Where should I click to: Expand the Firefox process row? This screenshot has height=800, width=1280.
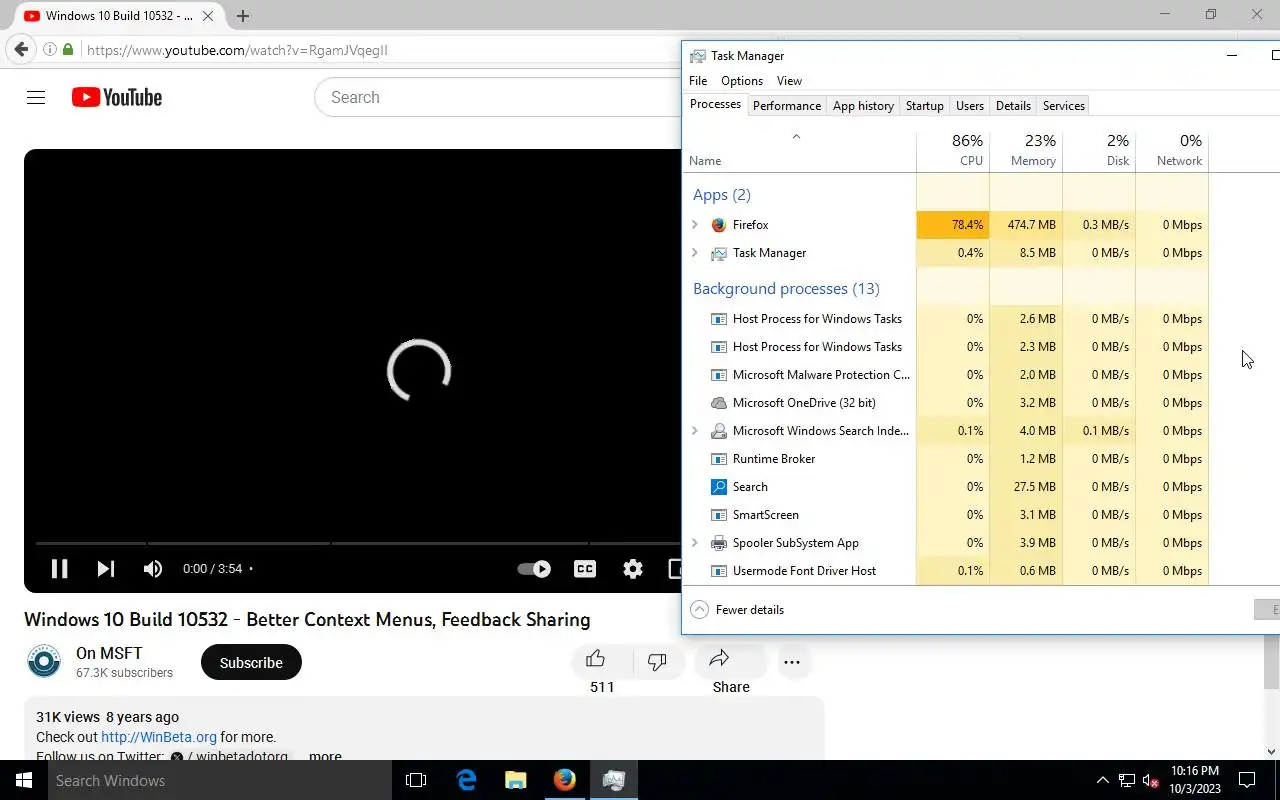point(695,225)
